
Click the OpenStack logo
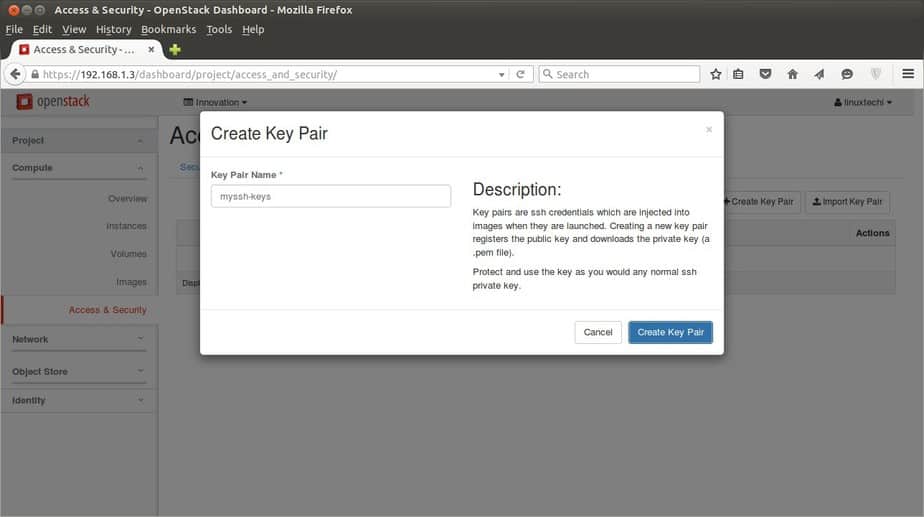point(53,101)
